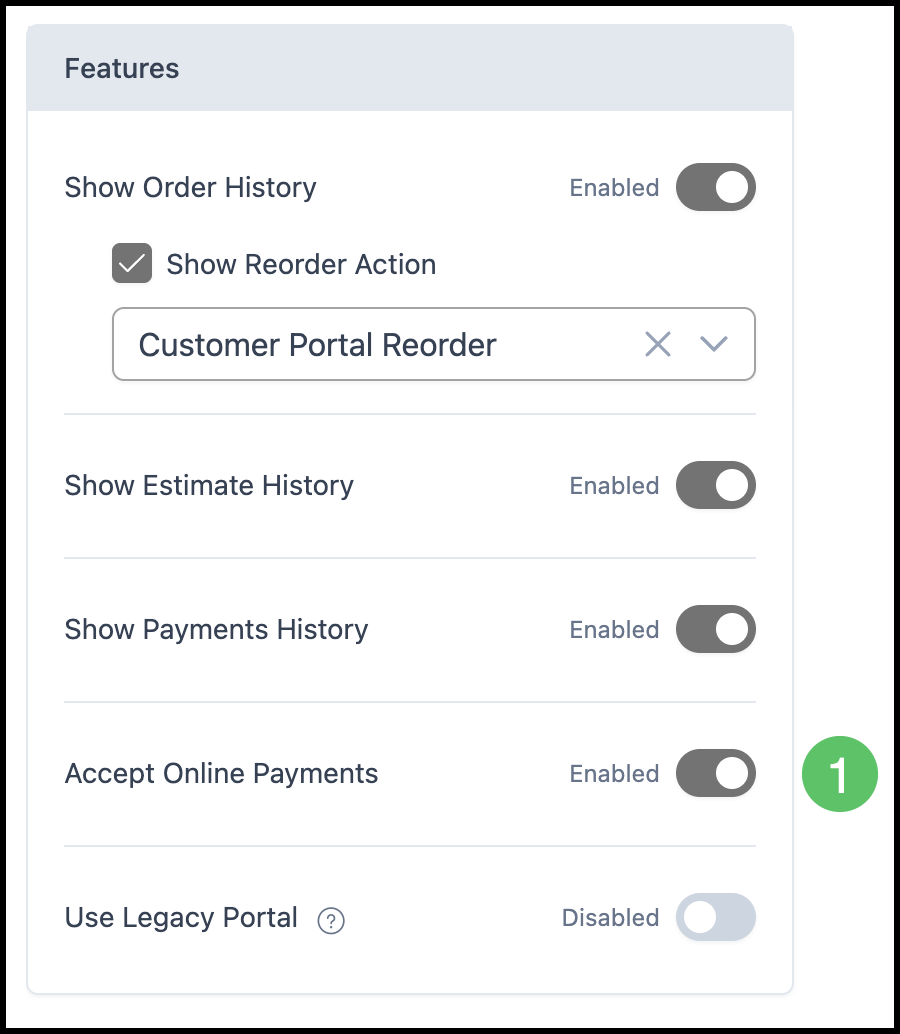Click the Accept Online Payments label
Viewport: 900px width, 1034px height.
click(x=222, y=774)
